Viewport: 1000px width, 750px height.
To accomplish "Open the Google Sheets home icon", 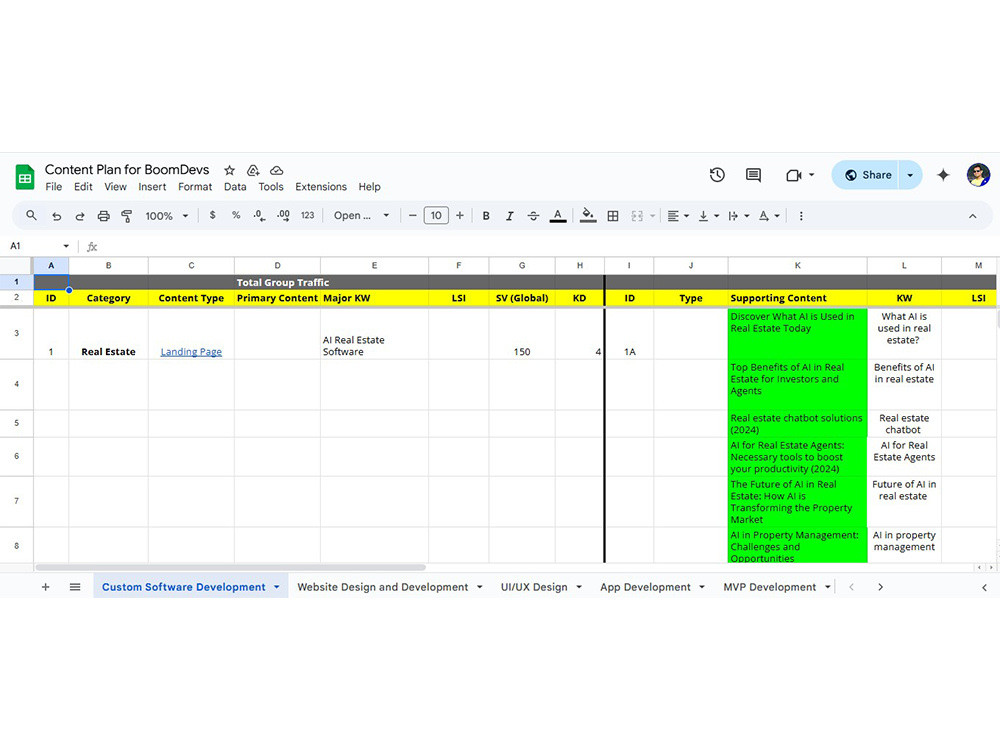I will [25, 177].
